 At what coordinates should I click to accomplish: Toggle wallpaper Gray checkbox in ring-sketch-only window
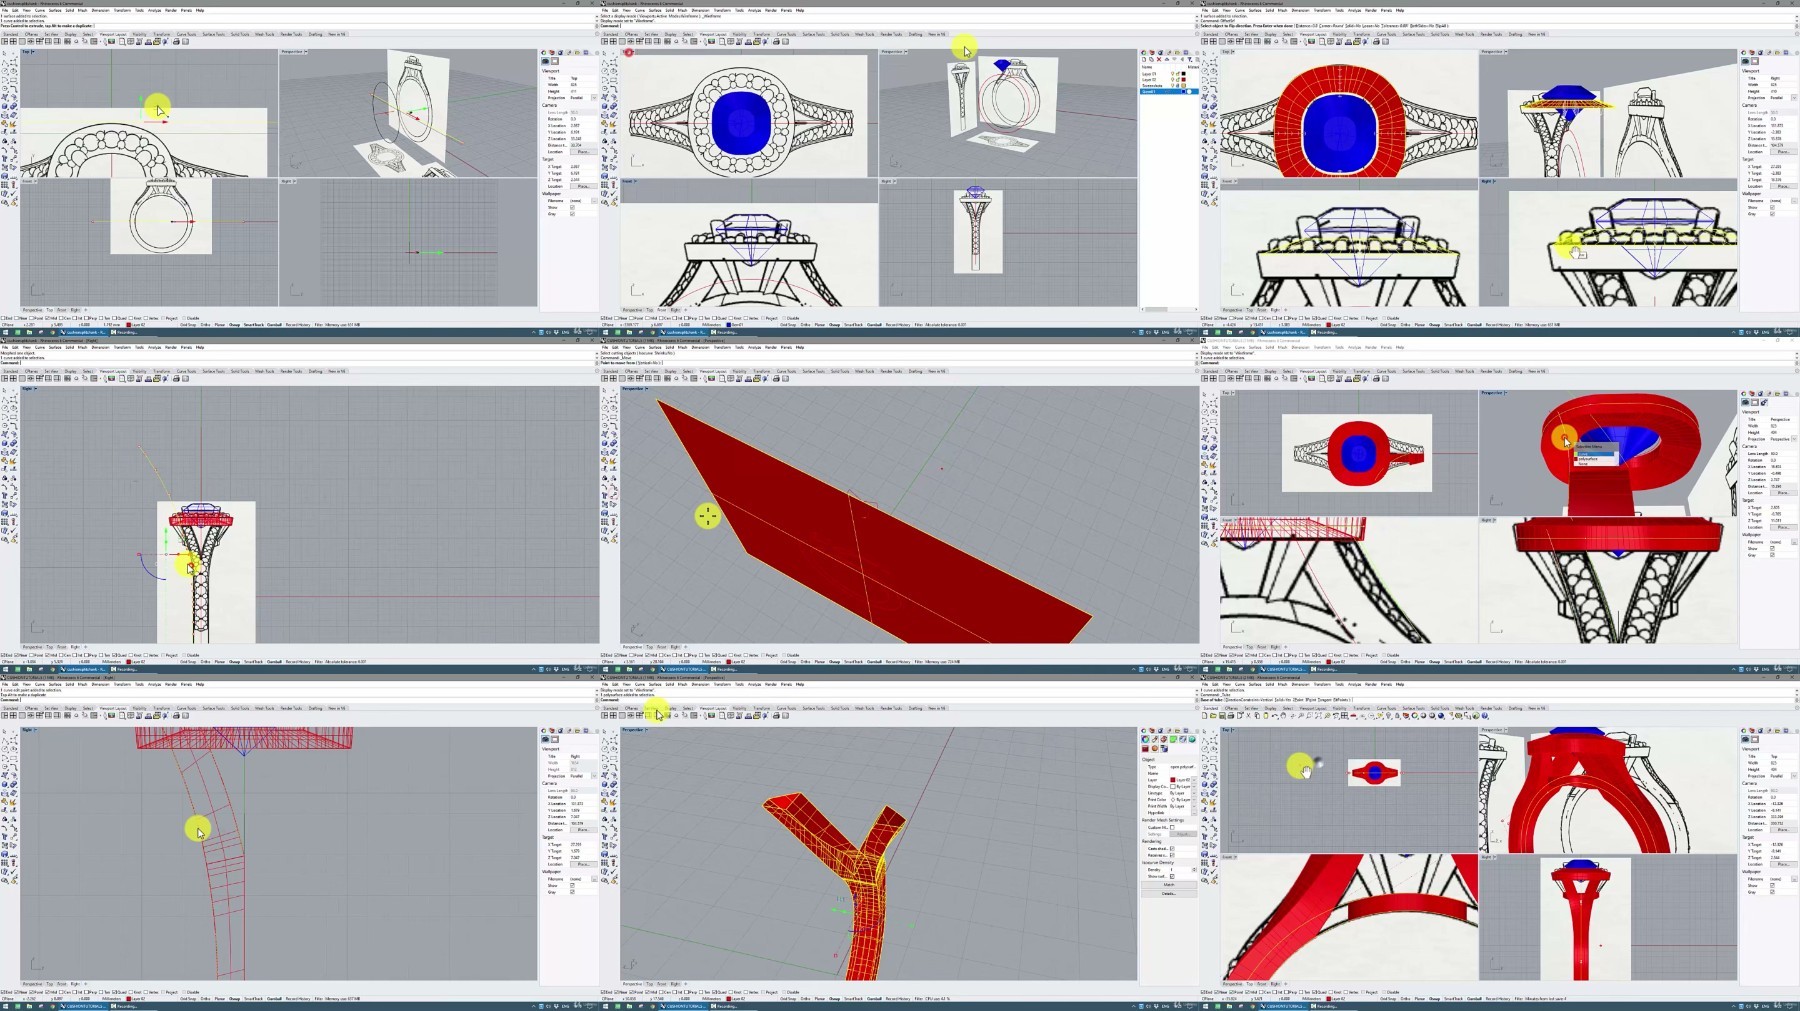point(572,213)
